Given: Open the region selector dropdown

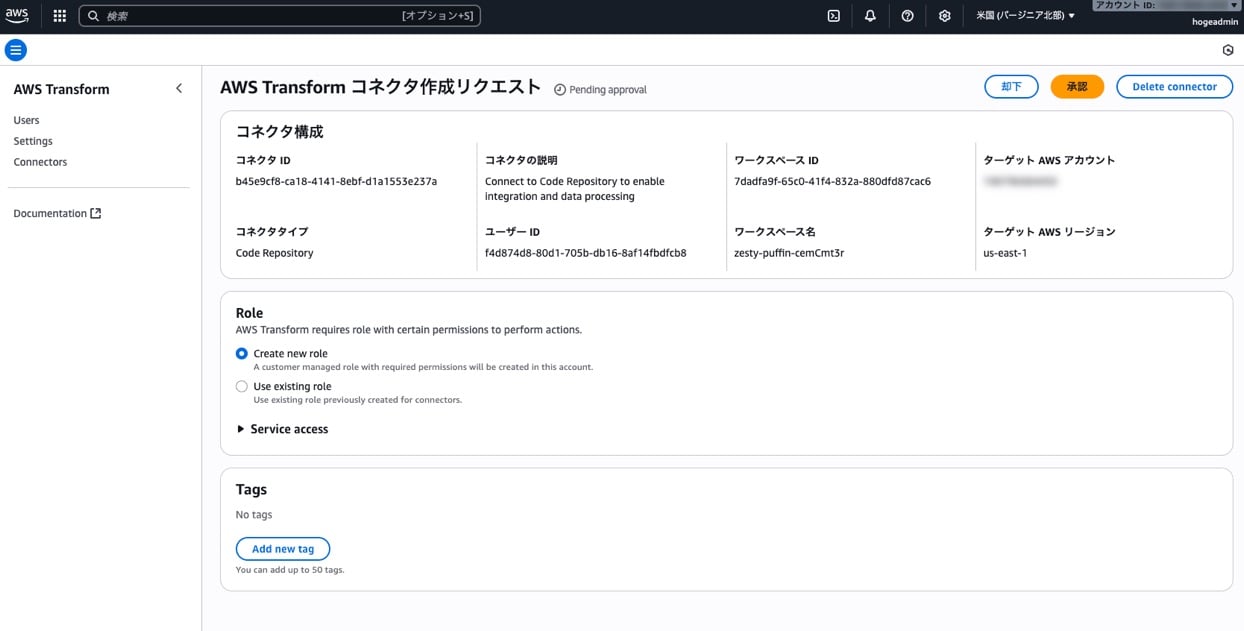Looking at the screenshot, I should [x=1025, y=16].
